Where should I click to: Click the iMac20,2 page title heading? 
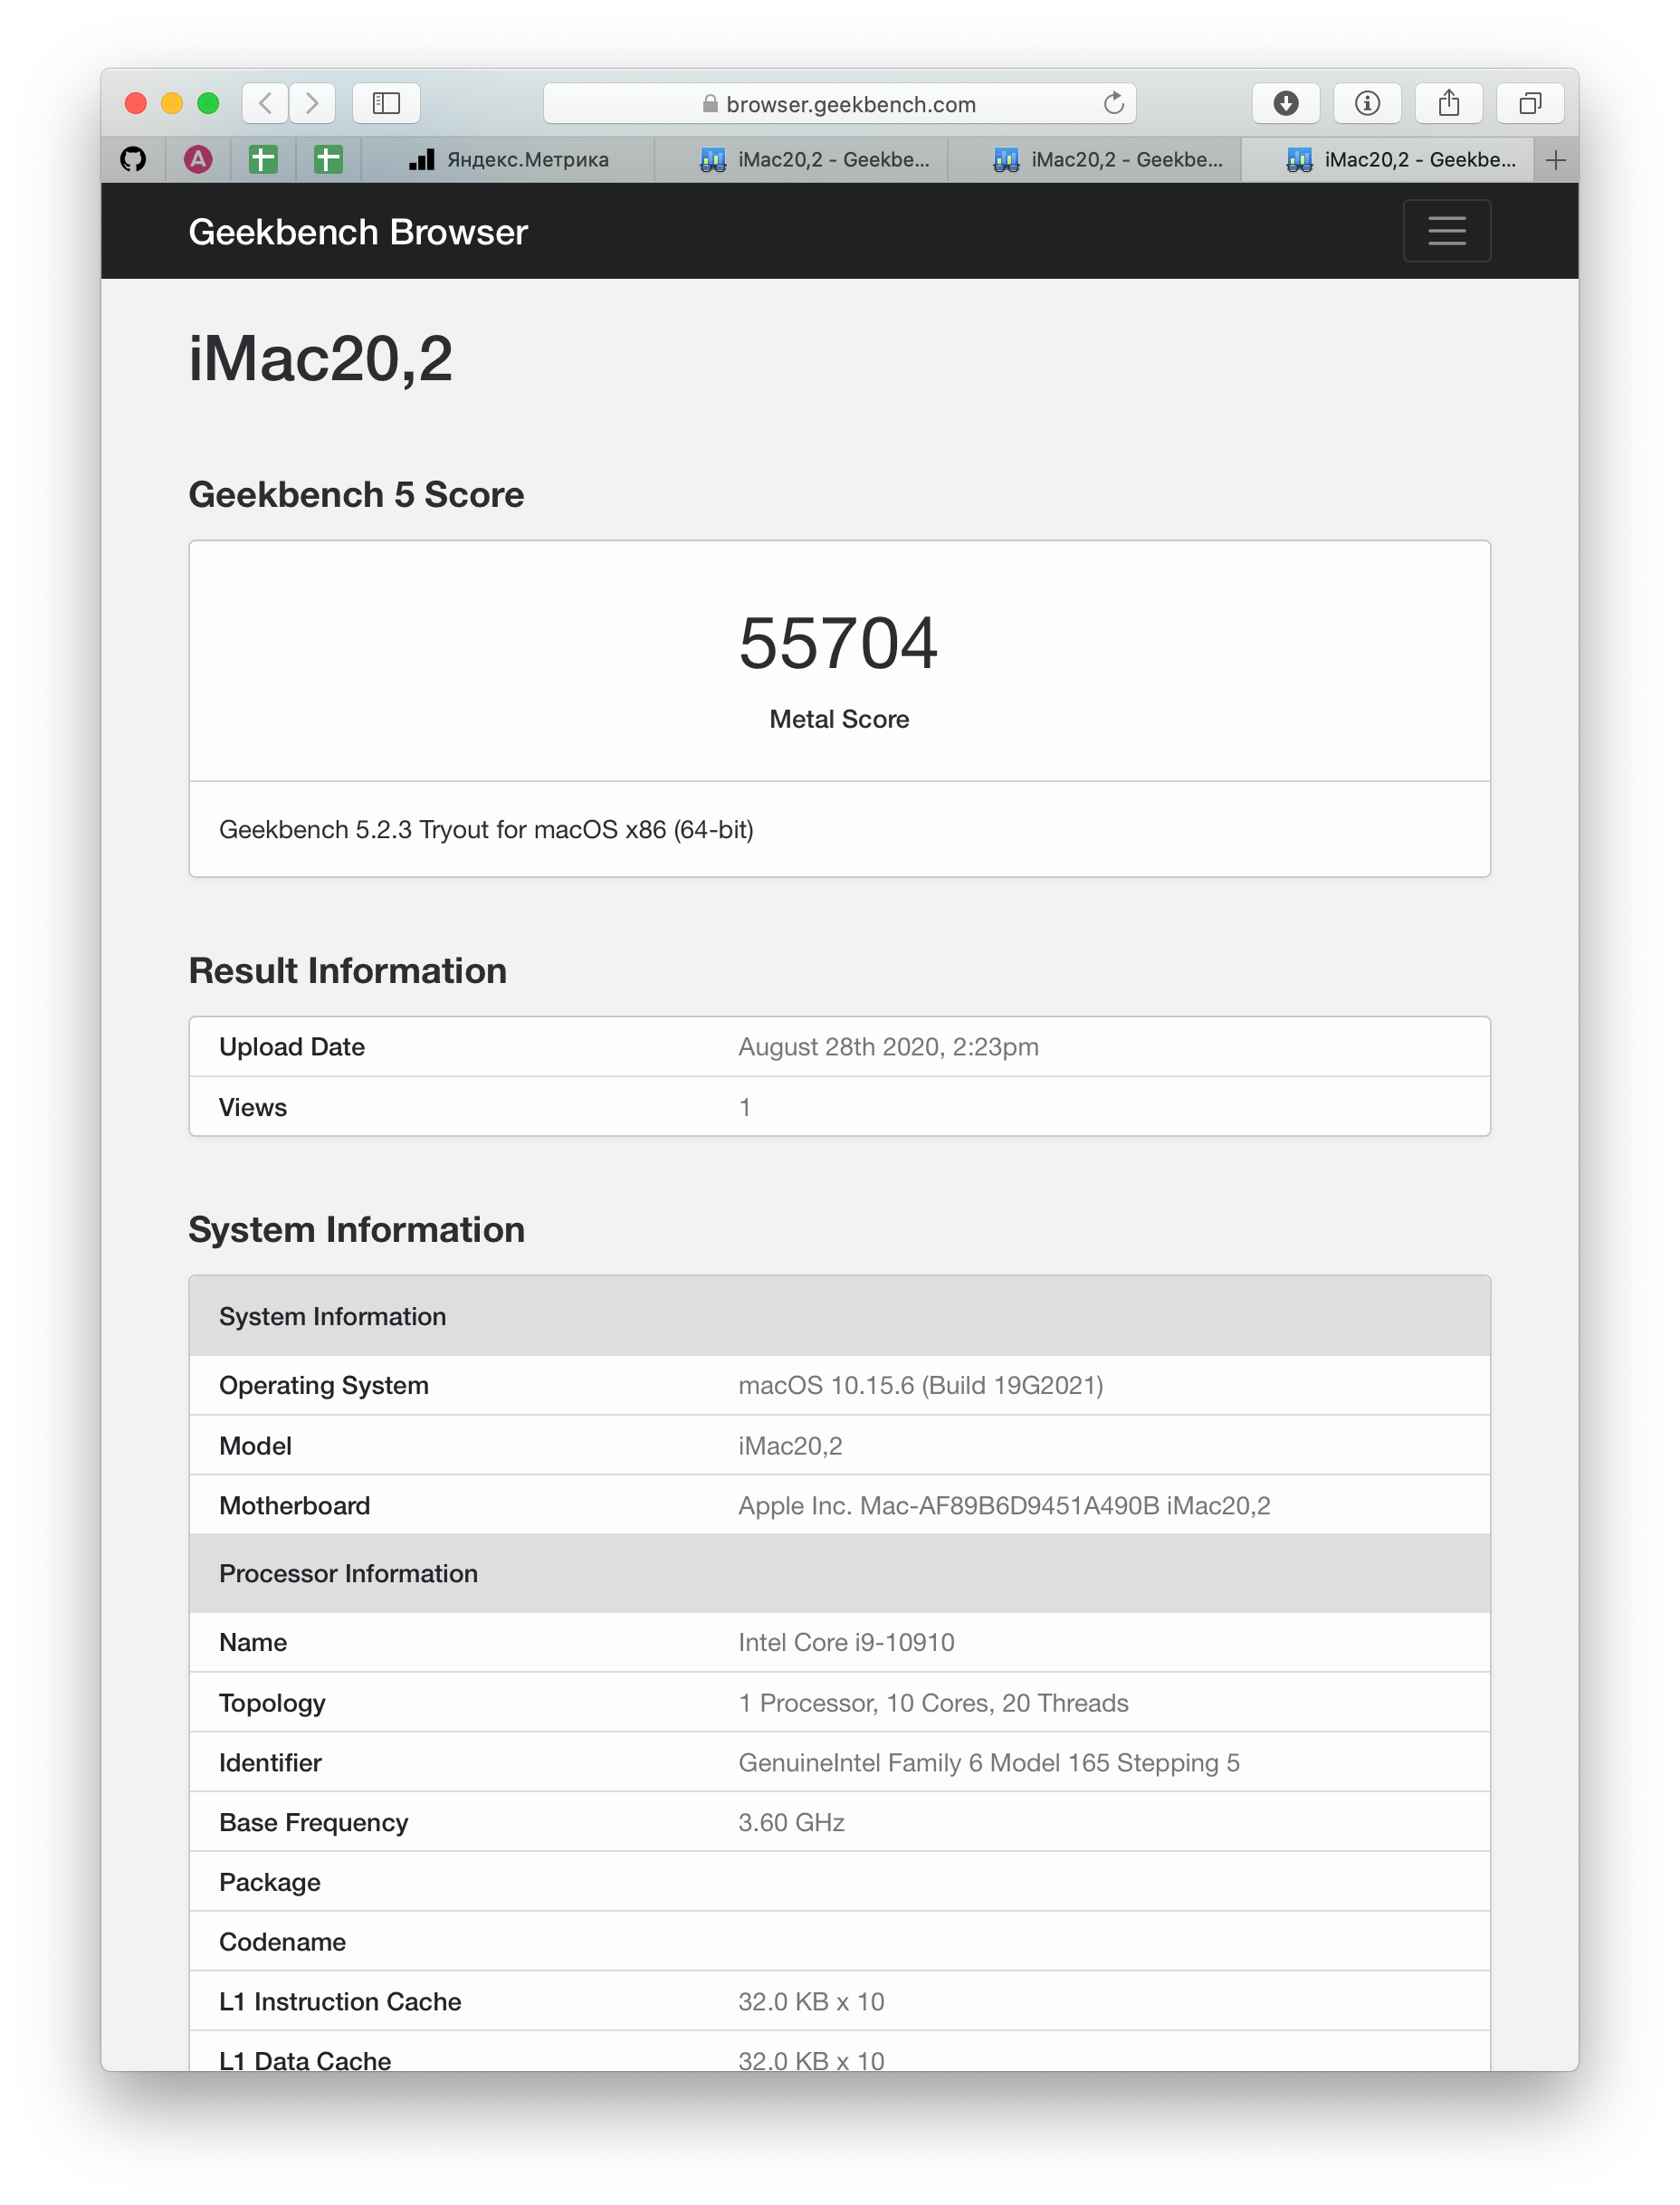(320, 358)
